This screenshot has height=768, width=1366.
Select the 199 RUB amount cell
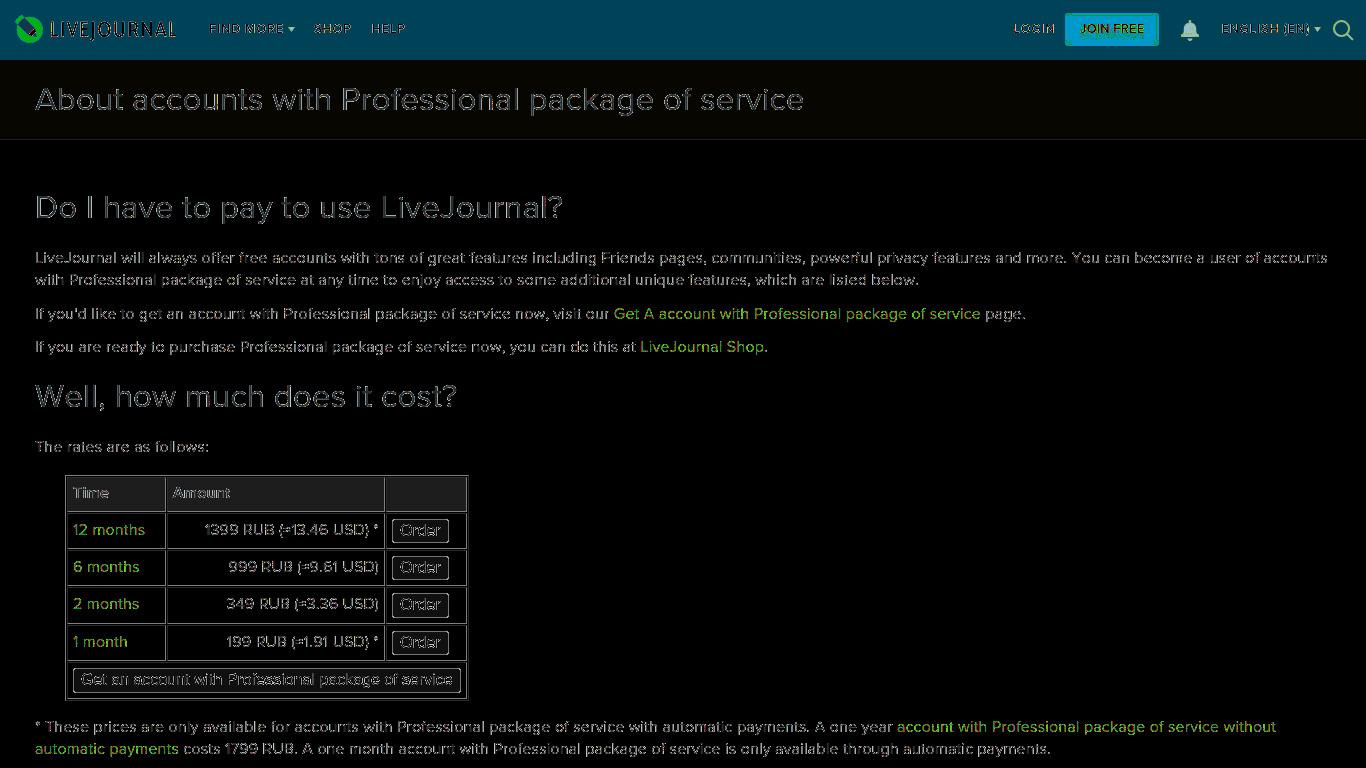click(x=275, y=642)
